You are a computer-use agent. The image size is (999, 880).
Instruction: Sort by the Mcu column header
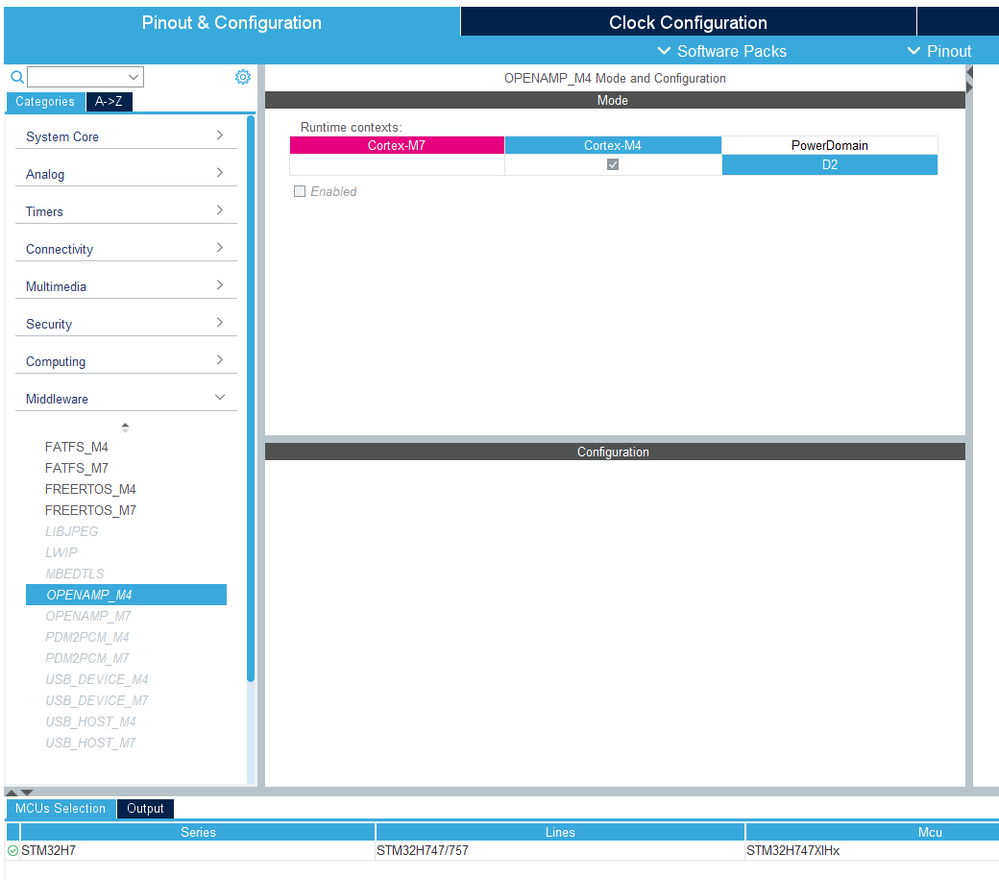pyautogui.click(x=930, y=832)
